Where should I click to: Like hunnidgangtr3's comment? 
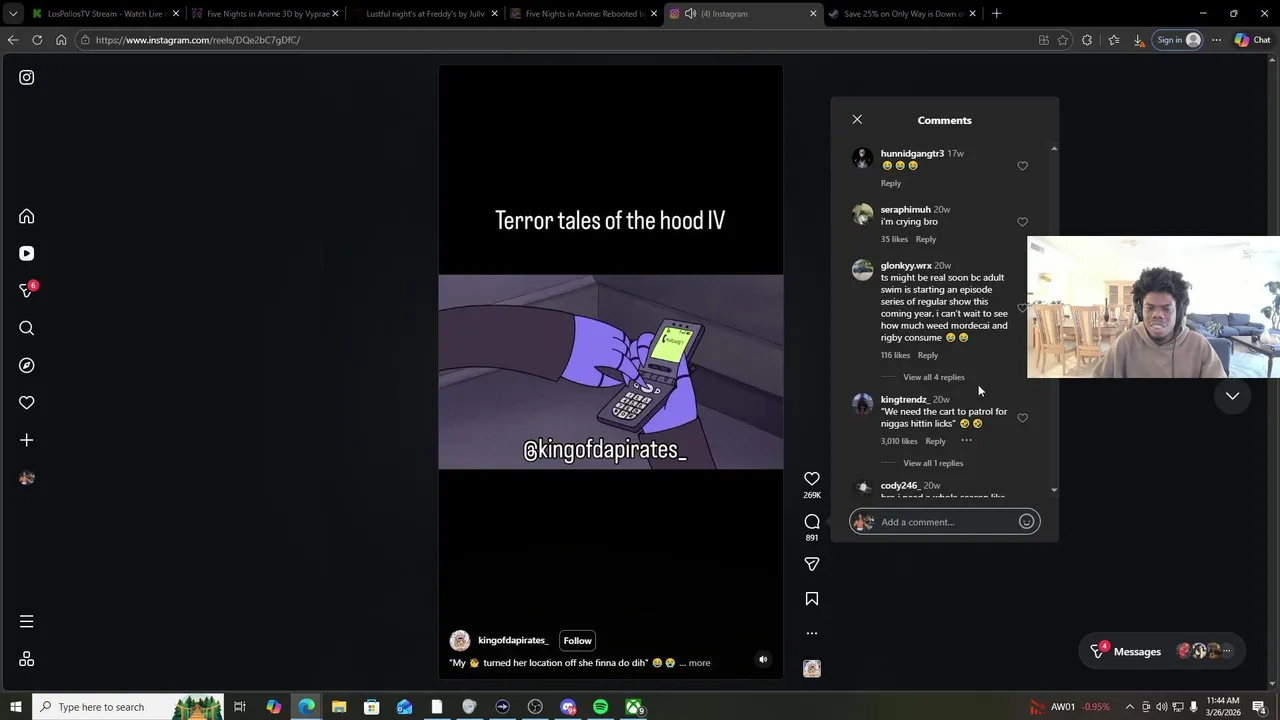[x=1022, y=166]
